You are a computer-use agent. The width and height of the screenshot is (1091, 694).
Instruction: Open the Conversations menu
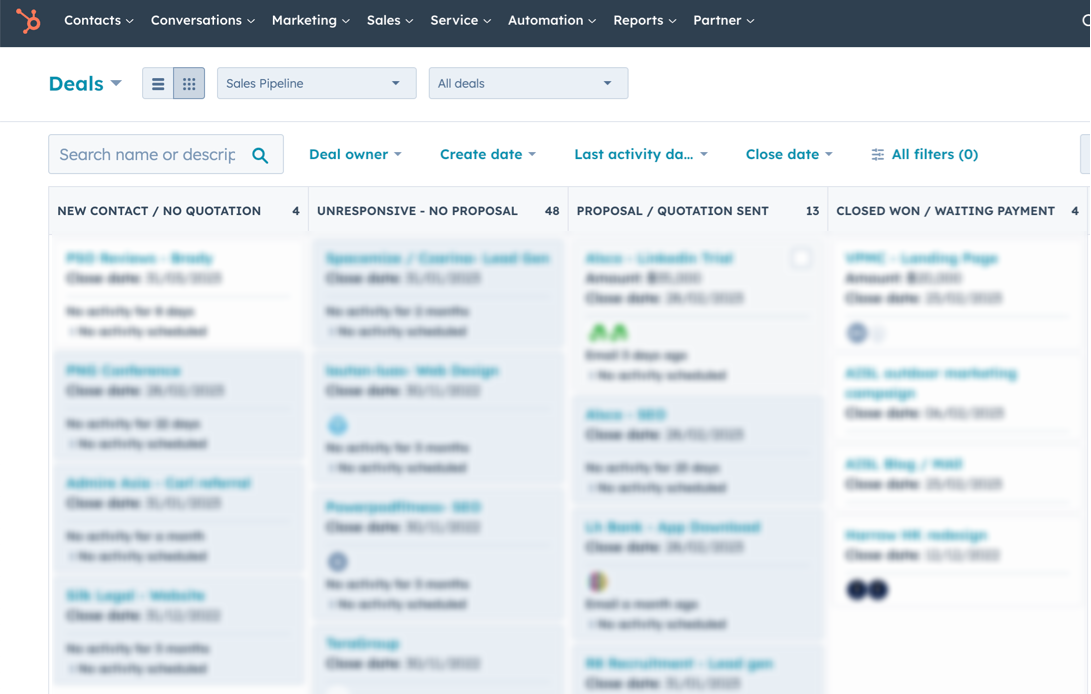(x=202, y=21)
